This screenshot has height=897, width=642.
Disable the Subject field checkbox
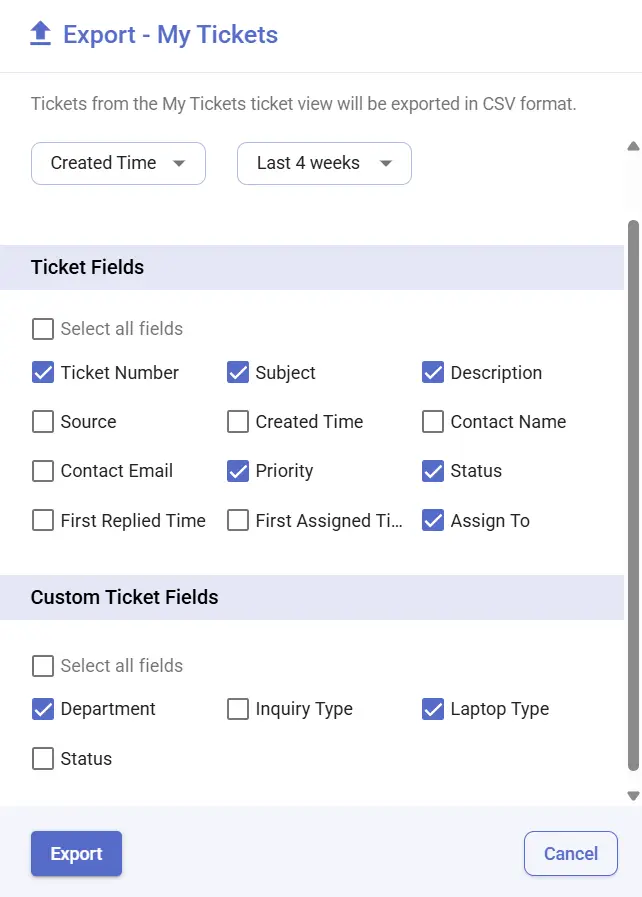pyautogui.click(x=238, y=372)
